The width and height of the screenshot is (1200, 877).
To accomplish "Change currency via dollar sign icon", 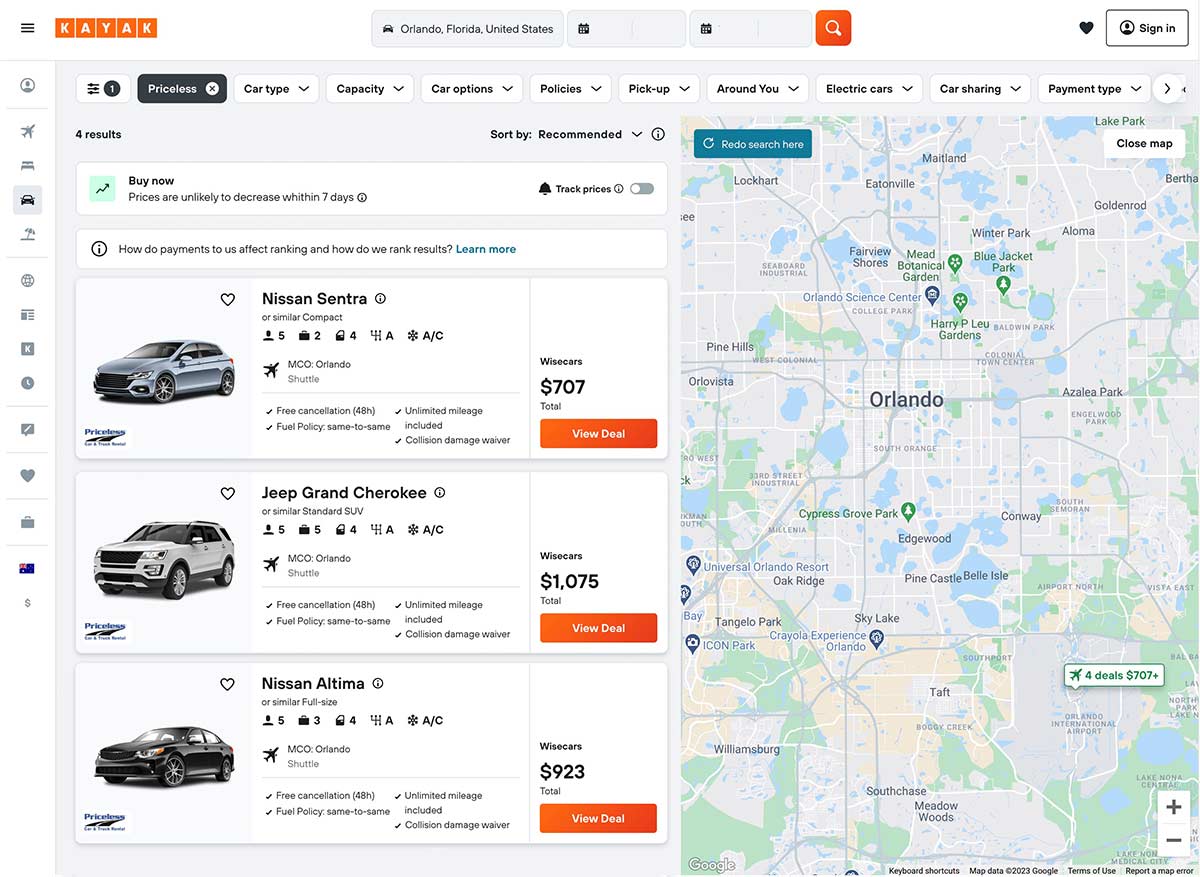I will (x=28, y=603).
